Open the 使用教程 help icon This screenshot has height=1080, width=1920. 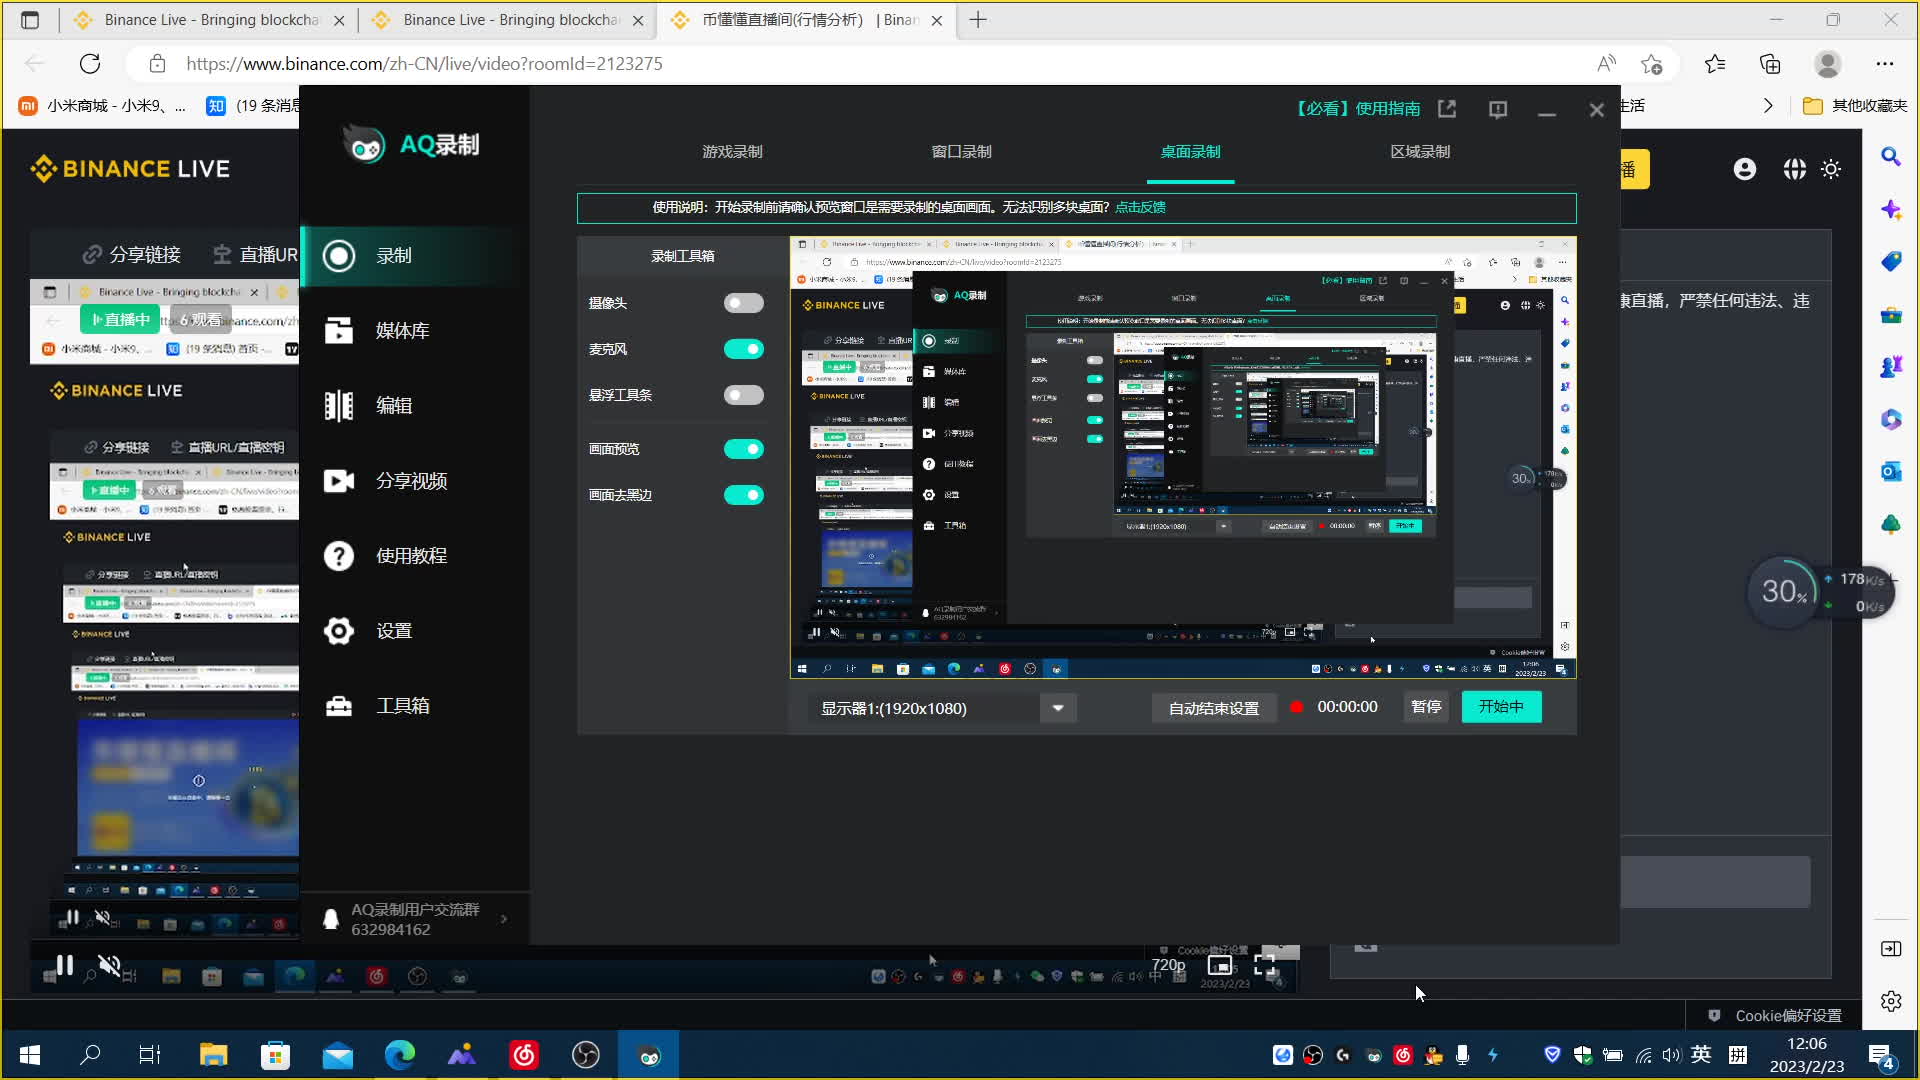tap(339, 556)
